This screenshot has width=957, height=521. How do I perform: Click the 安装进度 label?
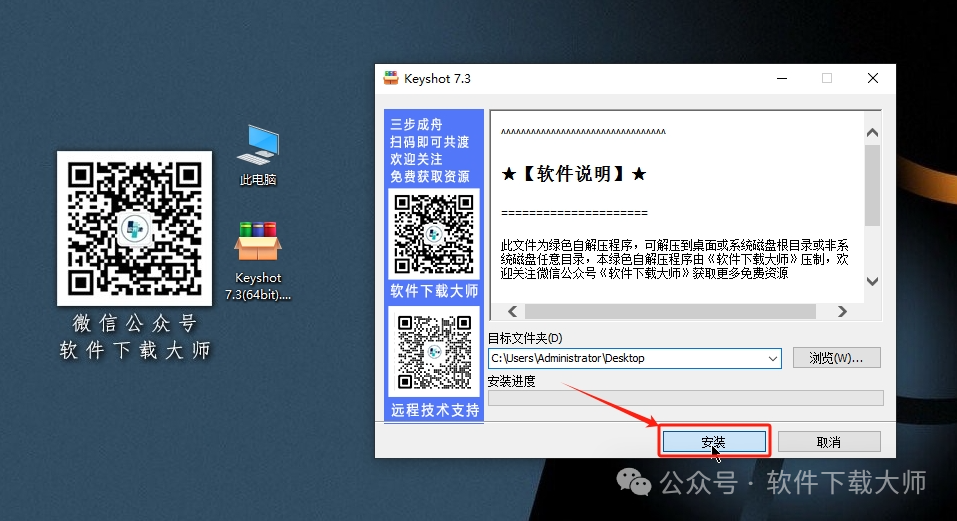pyautogui.click(x=511, y=381)
